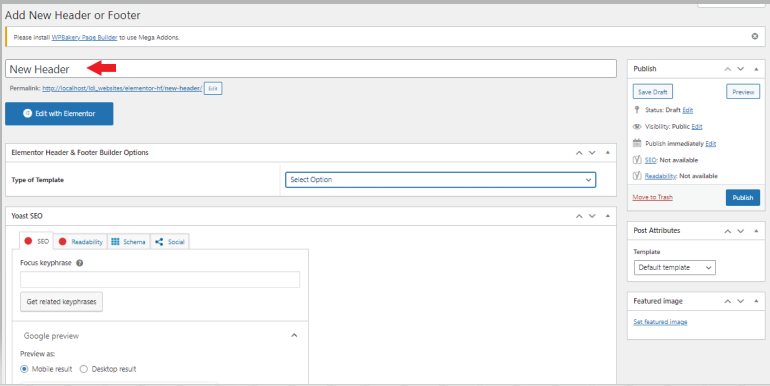Move Post Attributes panel down

741,231
